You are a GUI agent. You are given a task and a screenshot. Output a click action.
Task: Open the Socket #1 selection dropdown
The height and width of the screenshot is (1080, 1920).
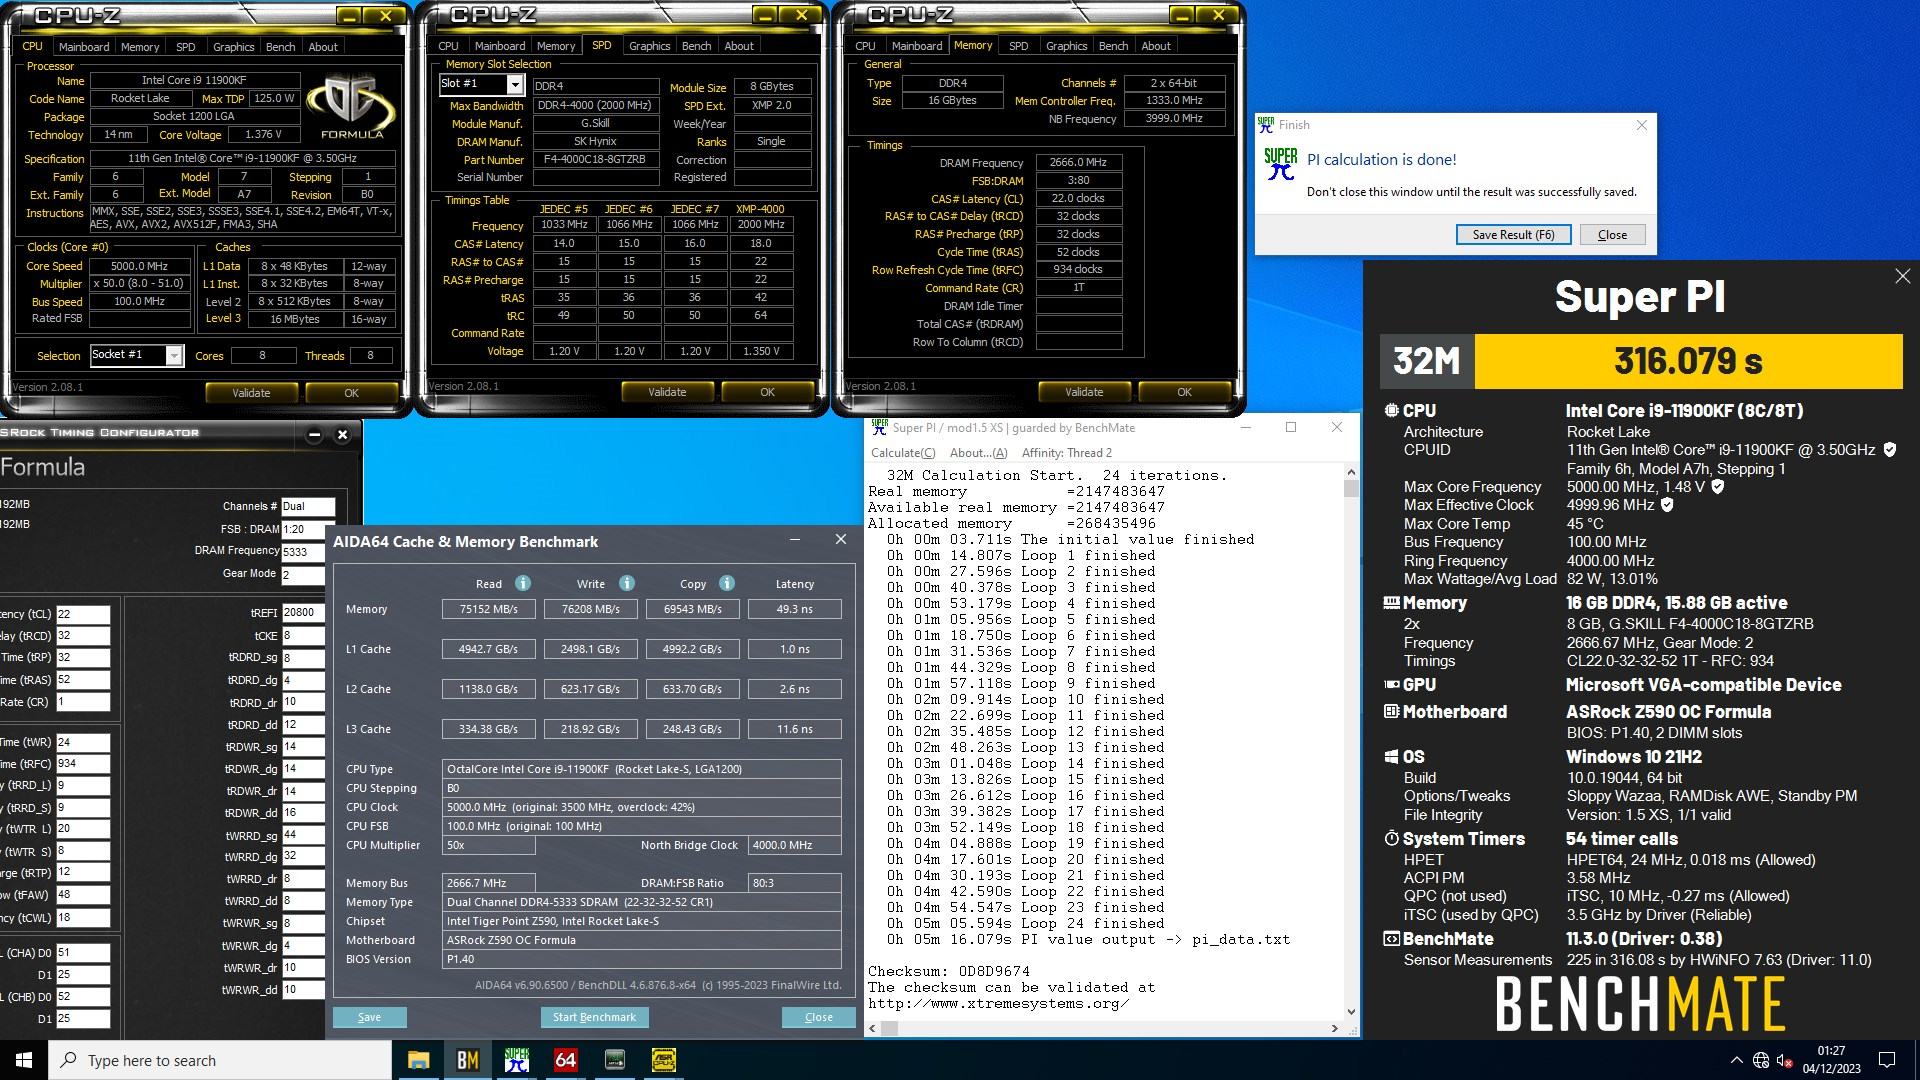[174, 355]
